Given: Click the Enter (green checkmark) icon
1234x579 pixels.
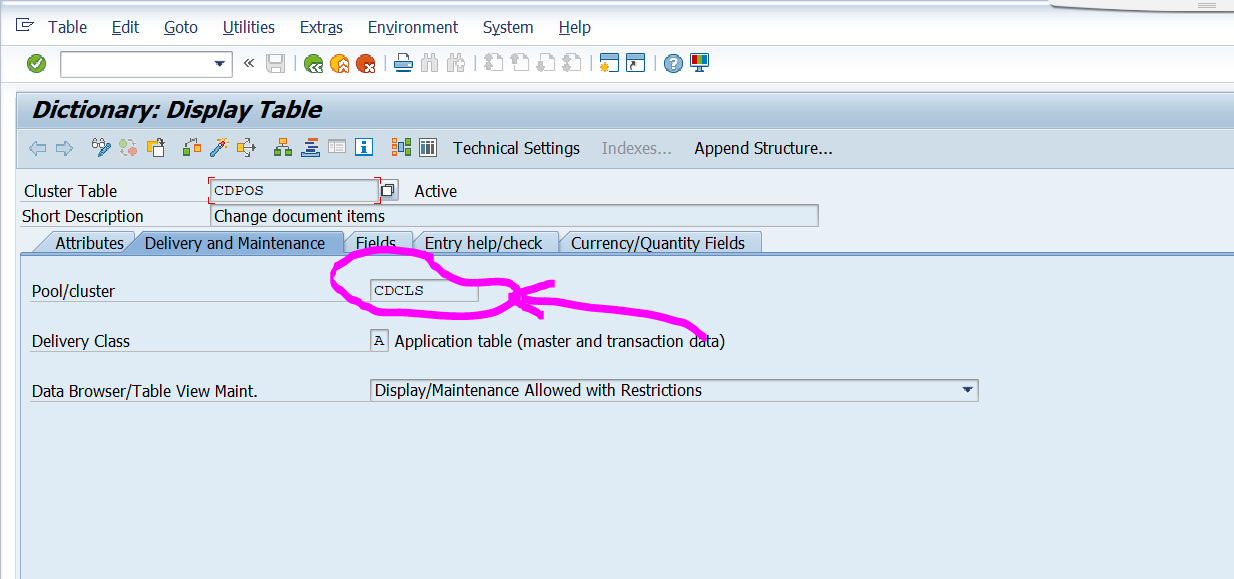Looking at the screenshot, I should coord(36,63).
